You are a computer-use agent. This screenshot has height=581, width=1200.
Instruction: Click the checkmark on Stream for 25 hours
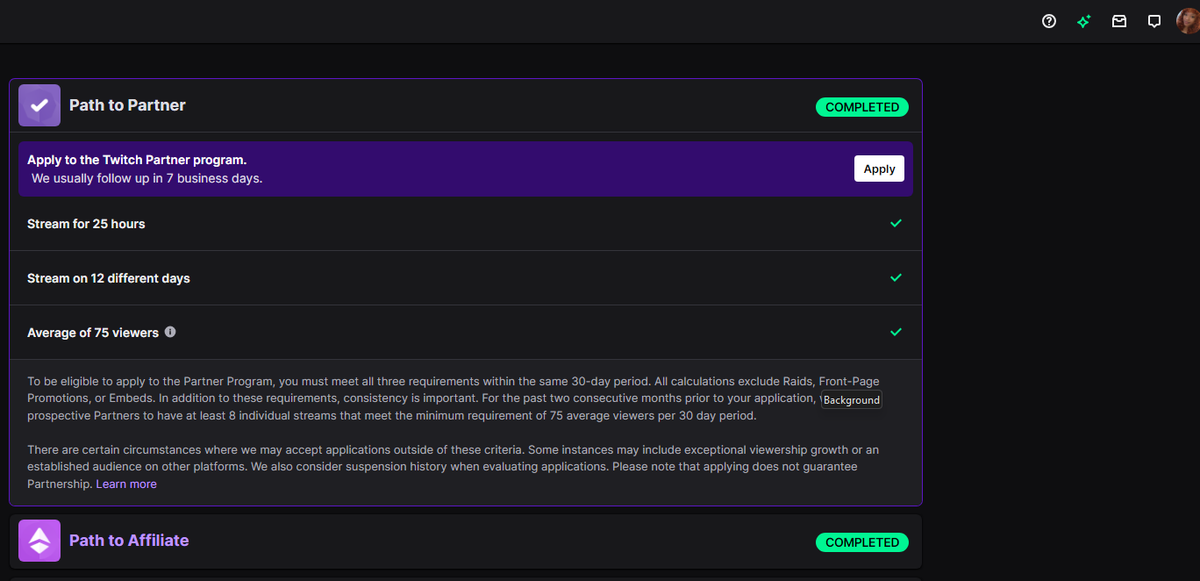pos(896,223)
